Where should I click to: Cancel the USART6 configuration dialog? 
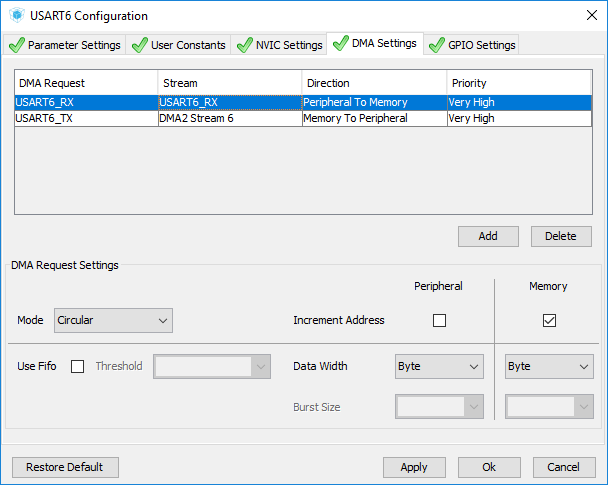coord(564,467)
